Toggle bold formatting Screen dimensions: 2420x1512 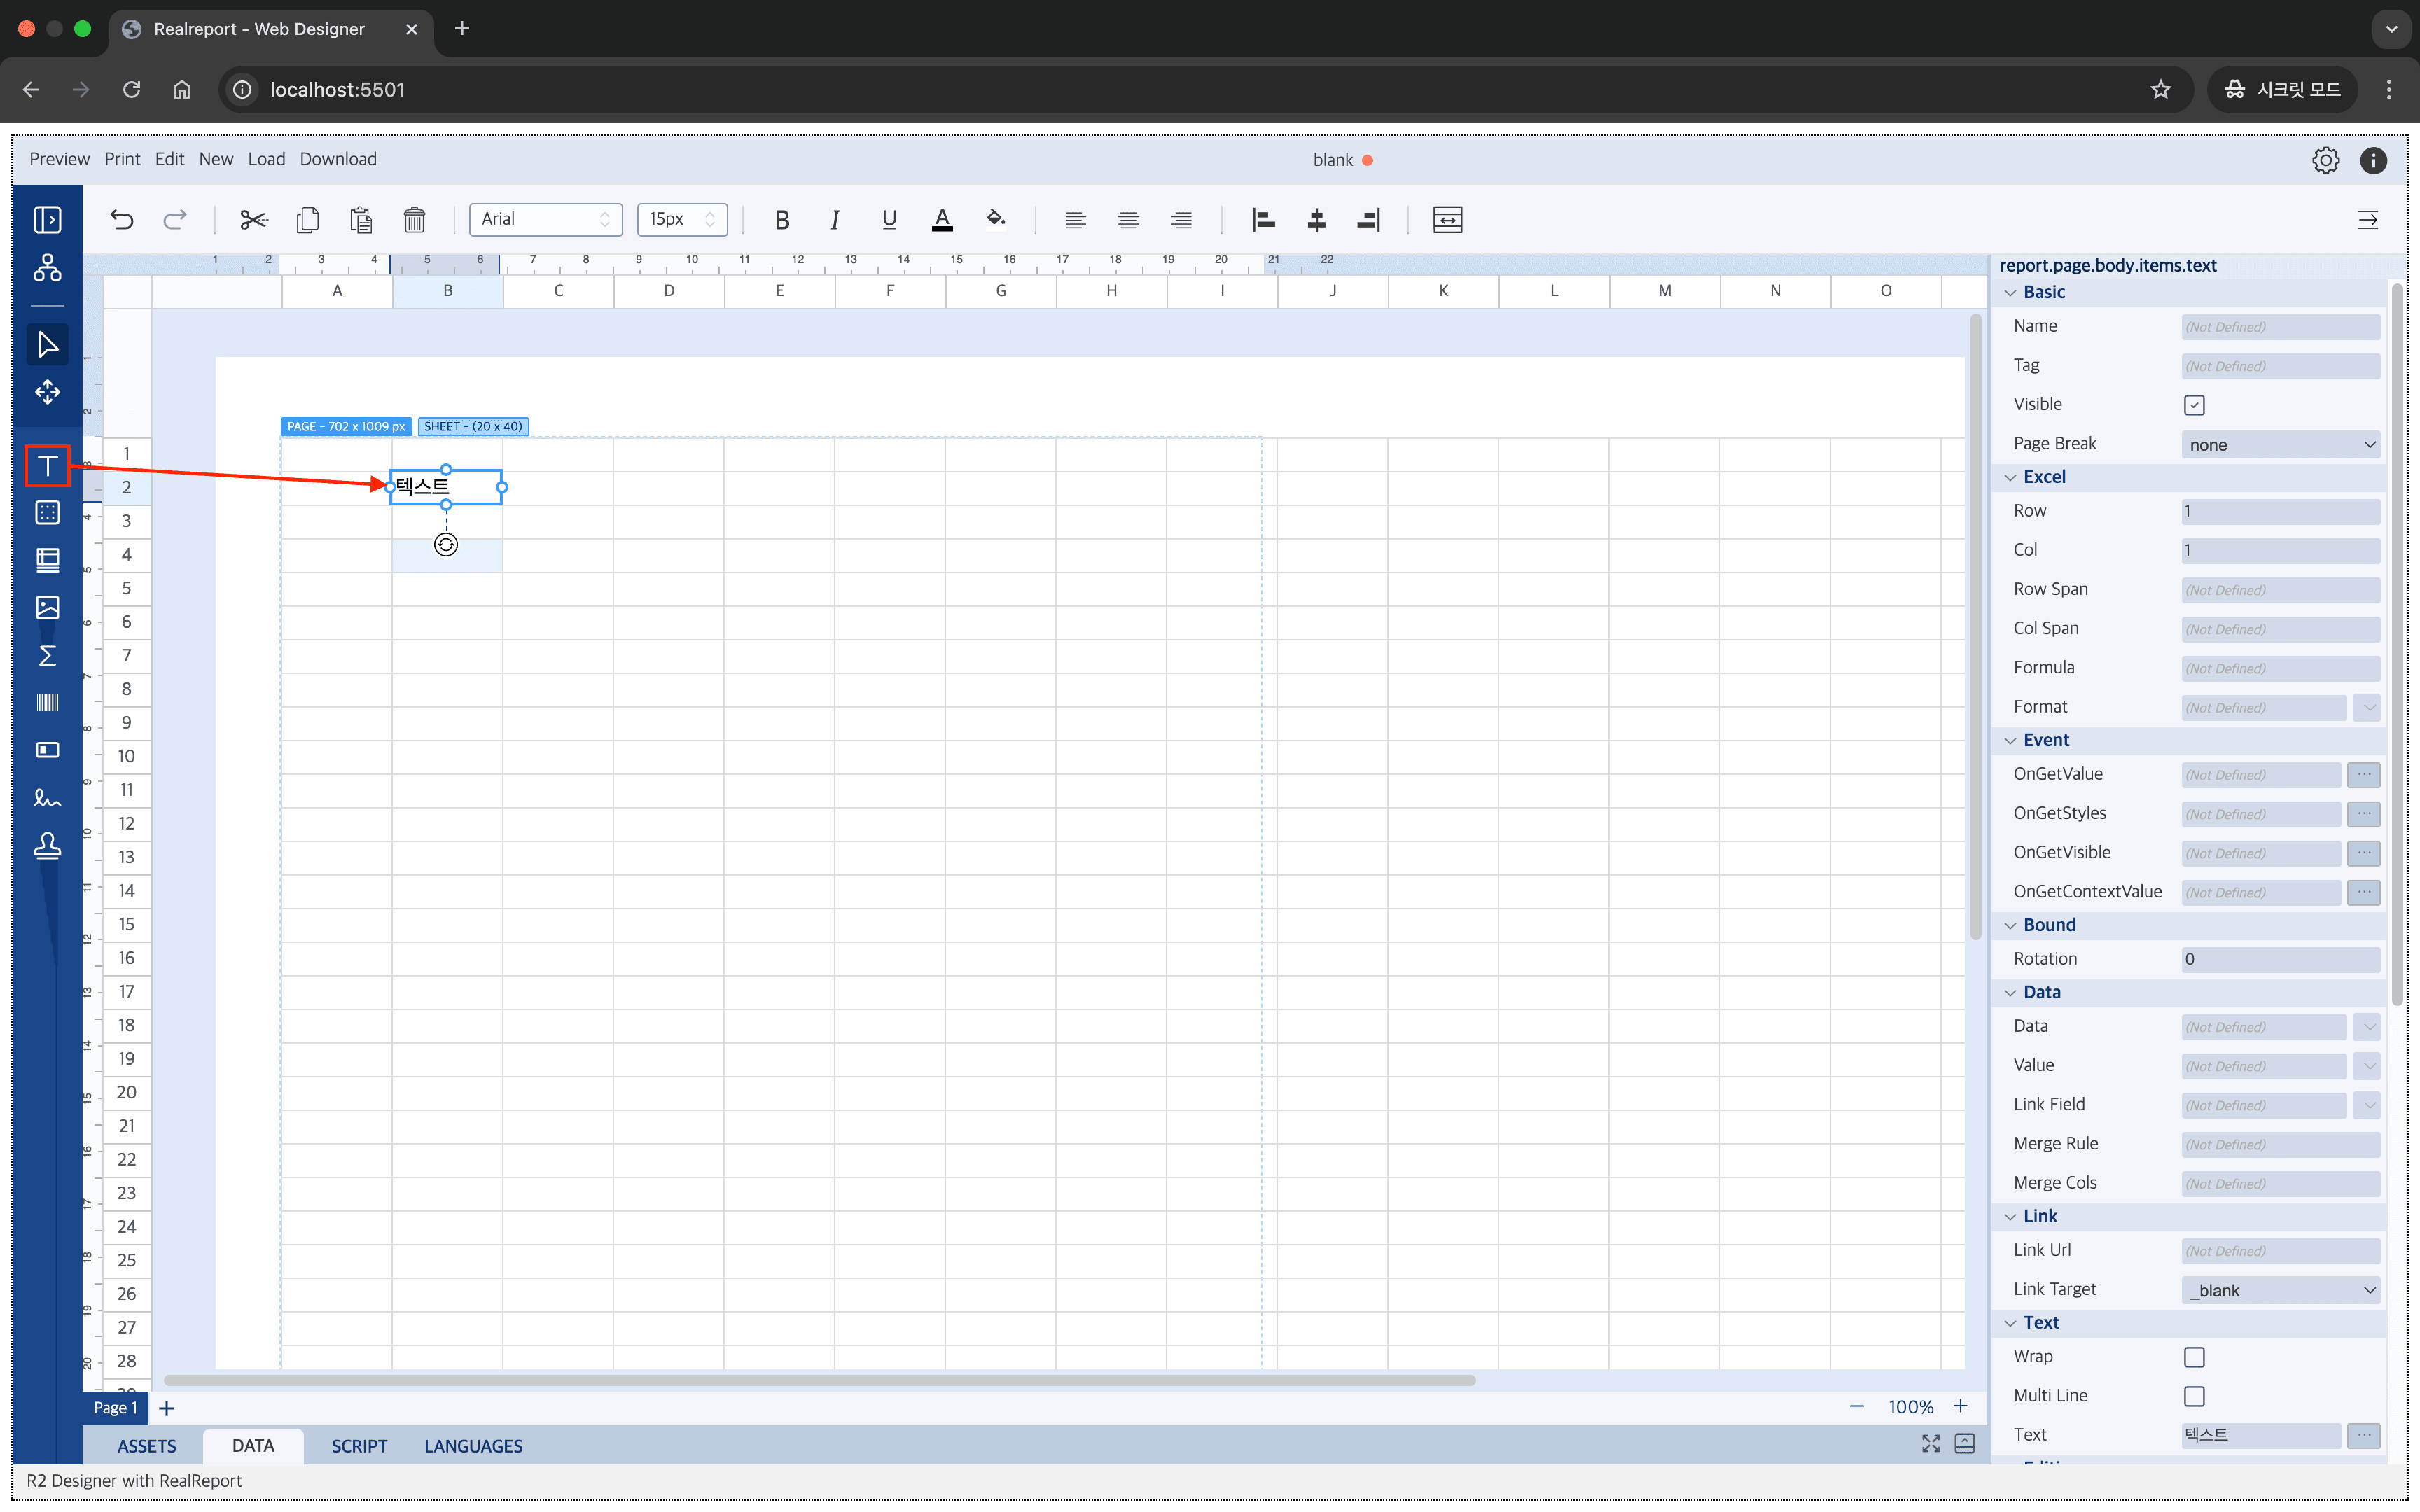pyautogui.click(x=782, y=219)
